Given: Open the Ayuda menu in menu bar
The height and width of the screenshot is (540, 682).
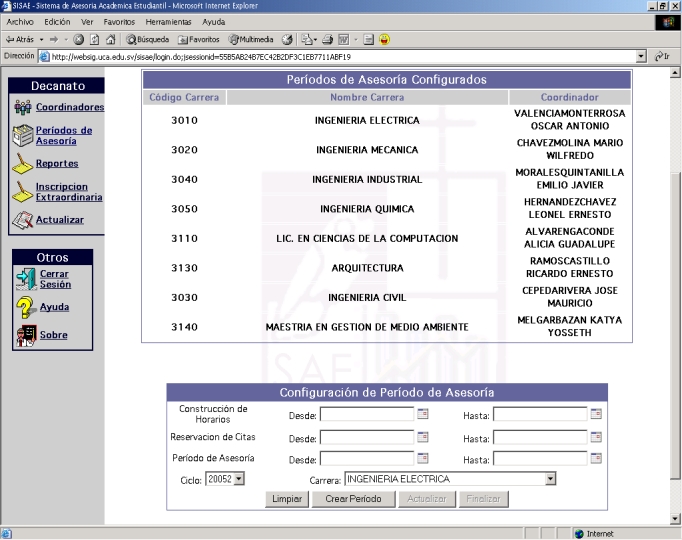Looking at the screenshot, I should coord(214,22).
